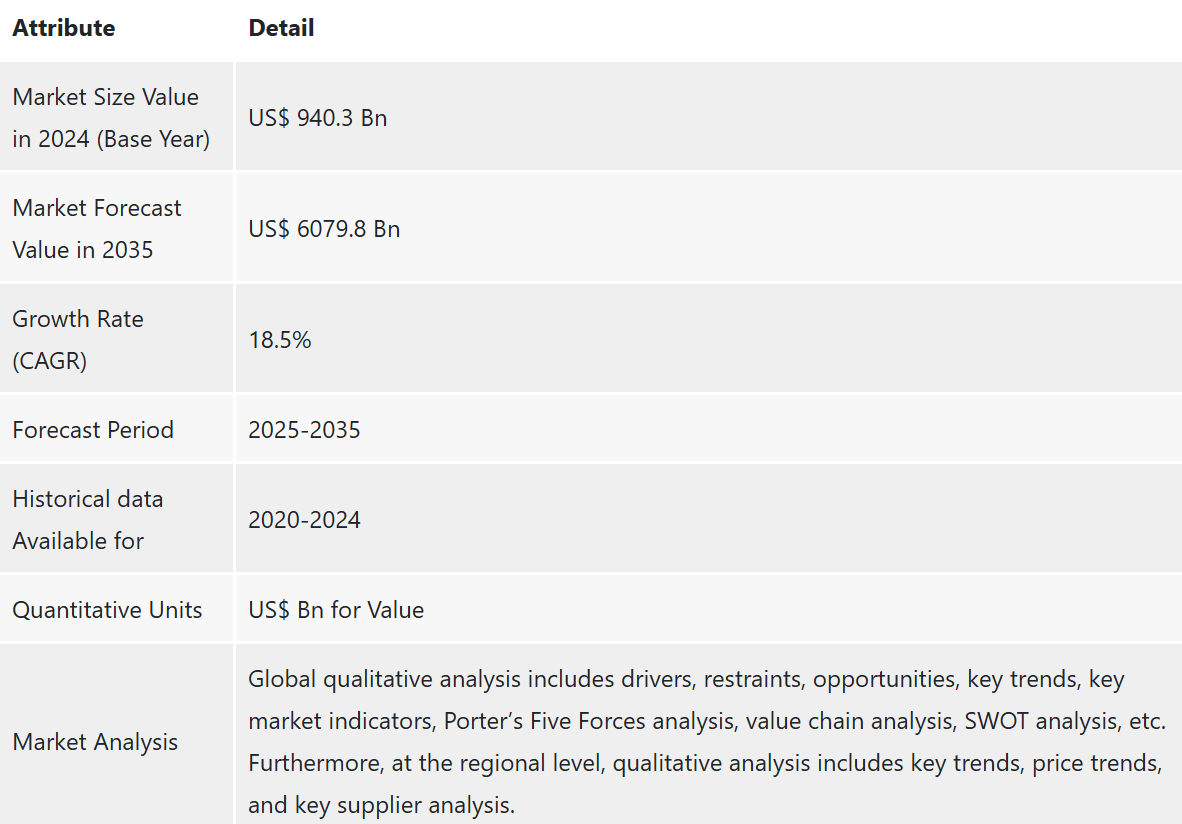Select the Historical data Available for label

tap(88, 519)
